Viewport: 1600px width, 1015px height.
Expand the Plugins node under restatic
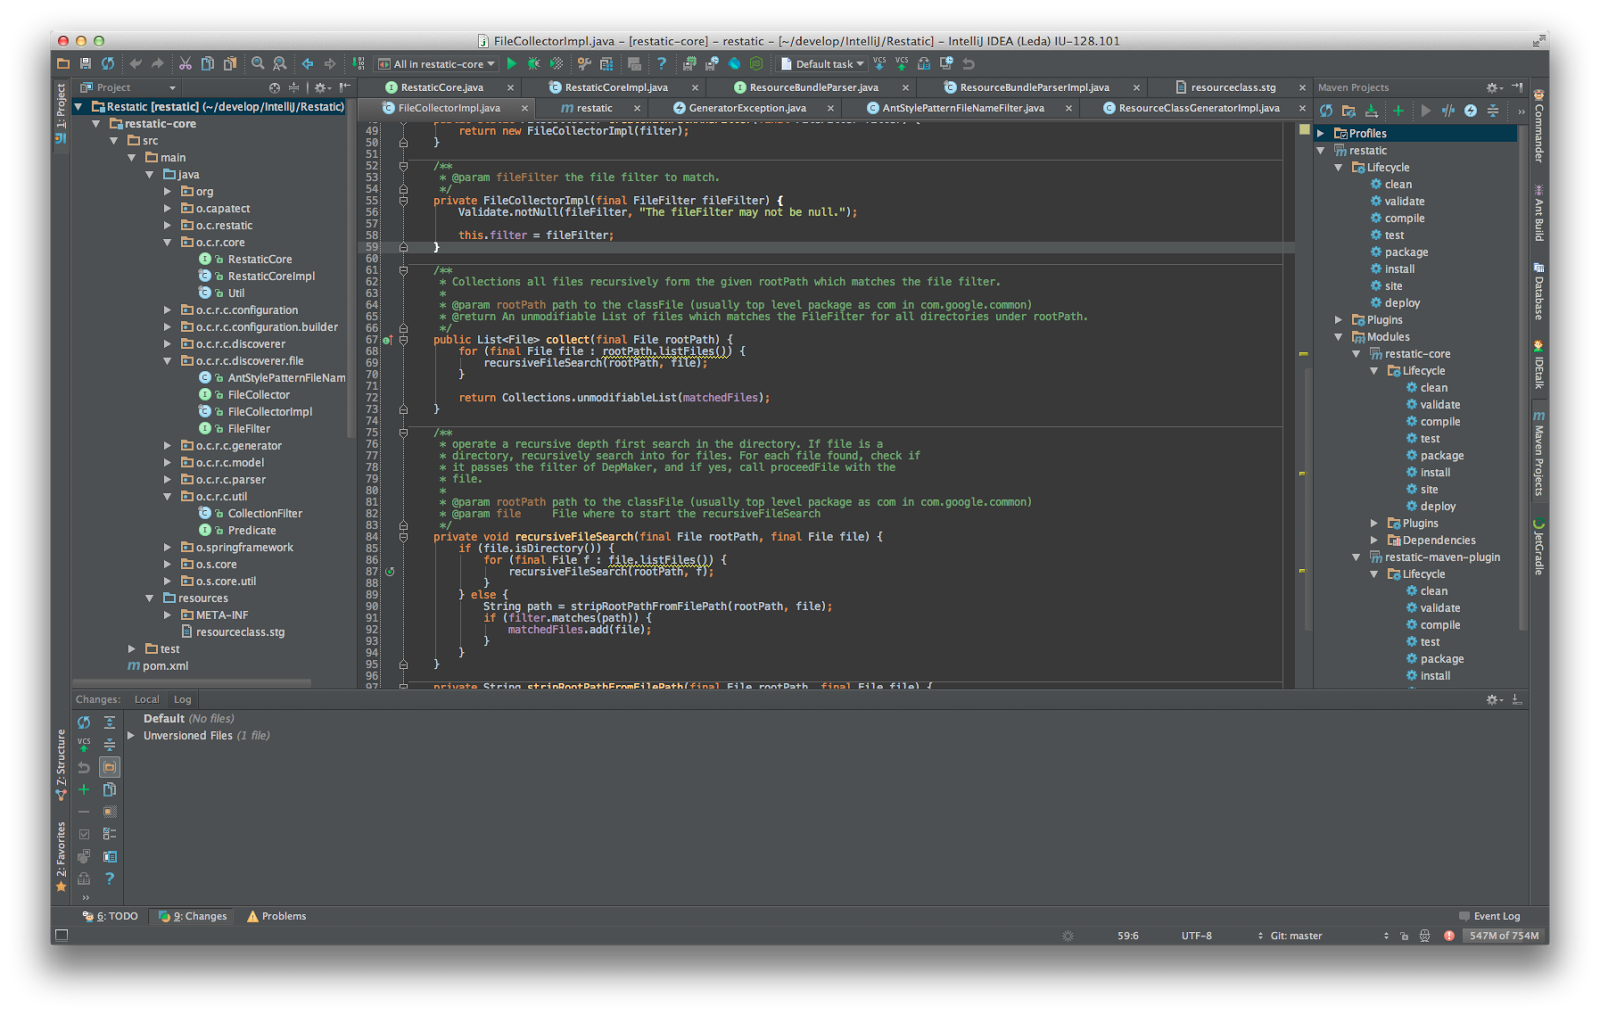click(x=1337, y=319)
